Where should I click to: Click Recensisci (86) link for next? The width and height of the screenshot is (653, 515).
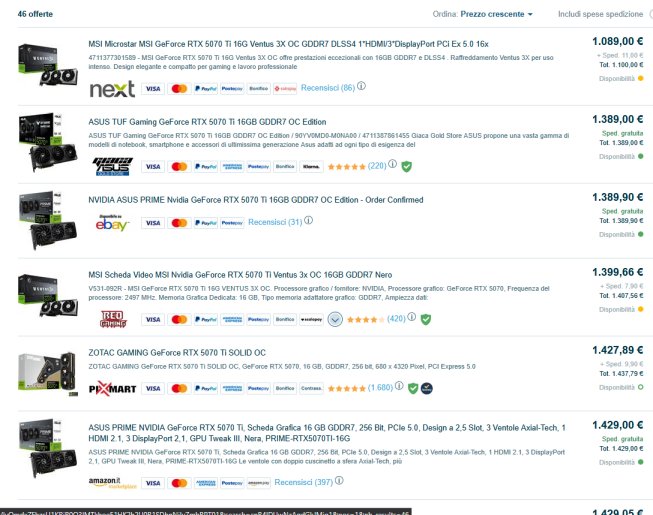328,88
